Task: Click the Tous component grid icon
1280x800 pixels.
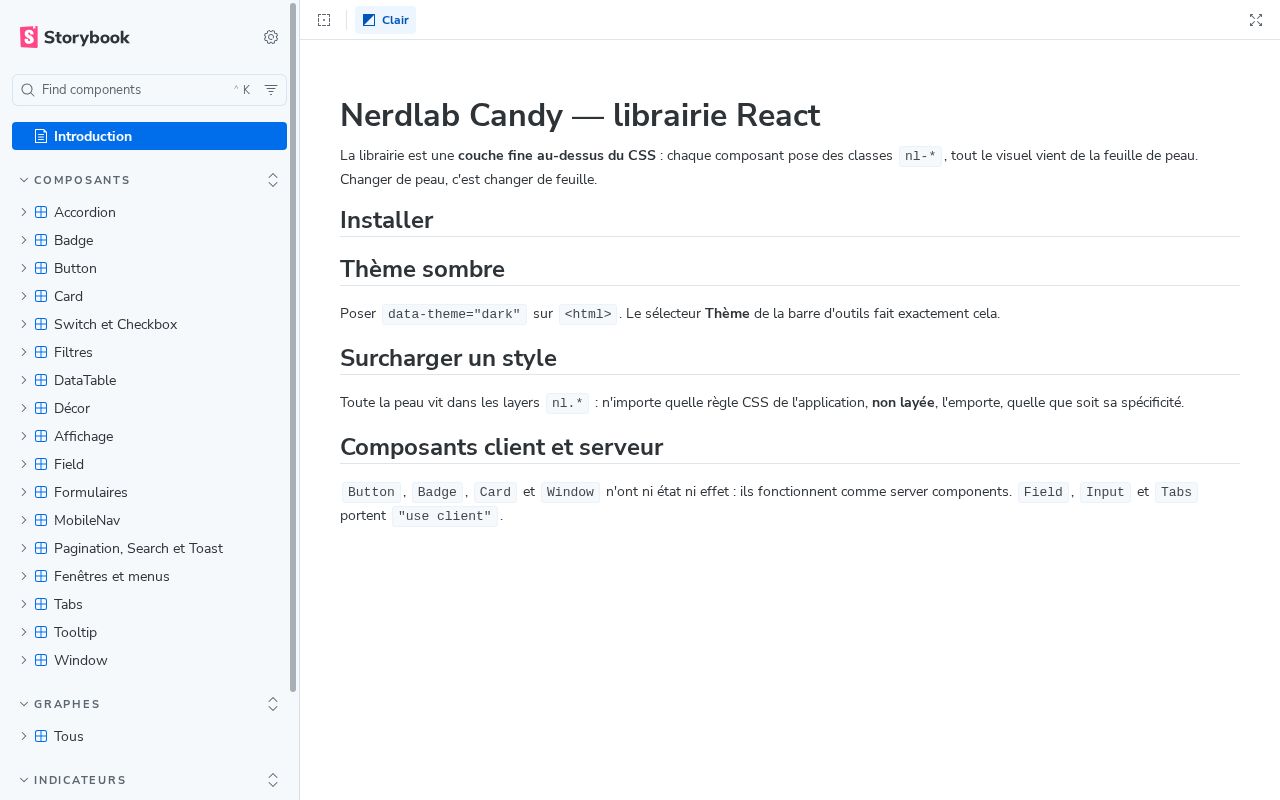Action: click(x=41, y=736)
